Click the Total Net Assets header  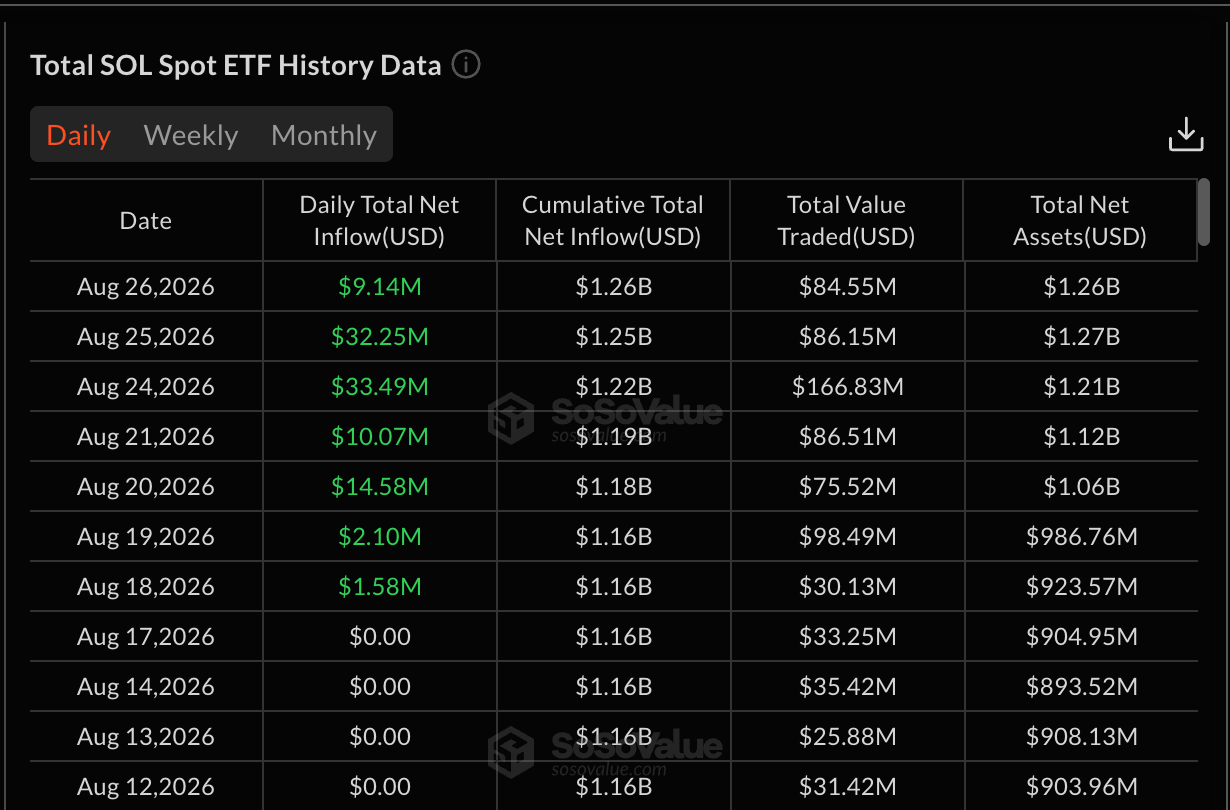point(1080,221)
